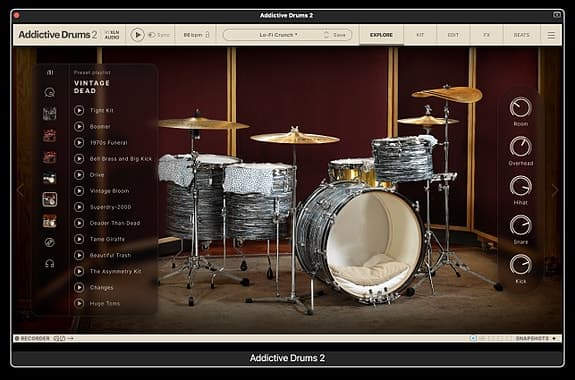Choose the first drum kit thumbnail in sidebar
The image size is (575, 380).
click(50, 114)
